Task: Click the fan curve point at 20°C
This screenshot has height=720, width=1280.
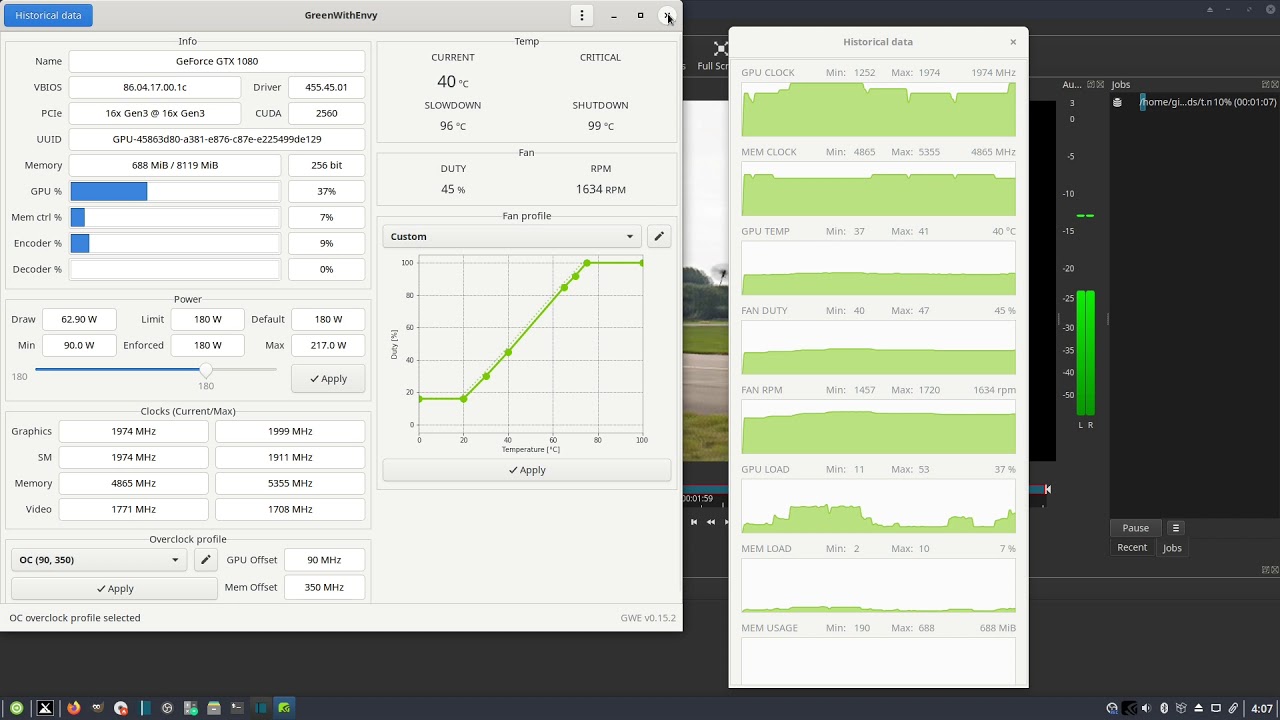Action: [x=463, y=399]
